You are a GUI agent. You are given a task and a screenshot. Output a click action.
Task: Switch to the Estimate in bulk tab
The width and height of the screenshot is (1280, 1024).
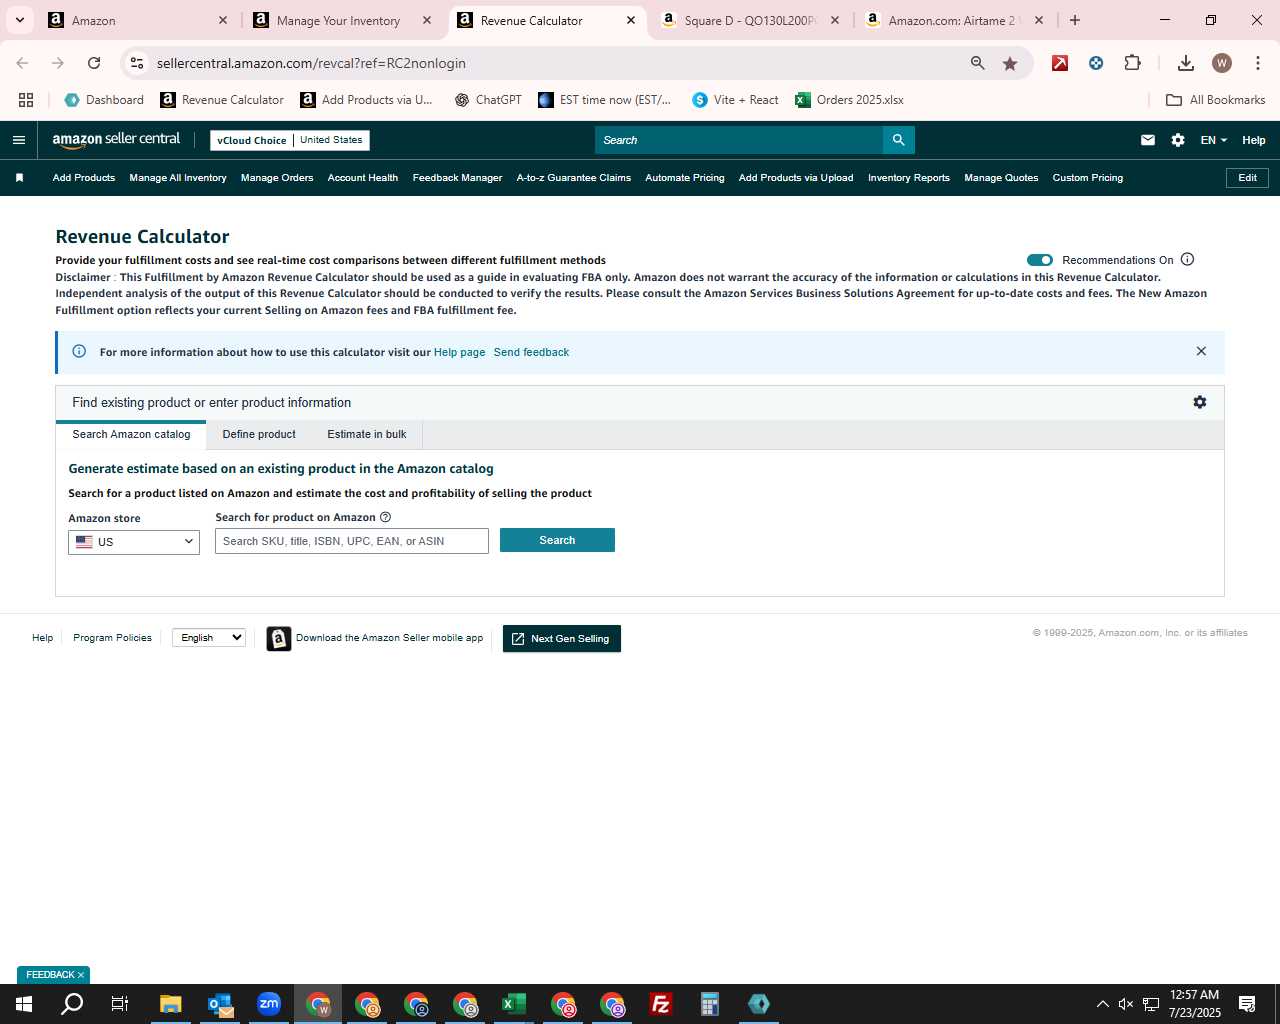(367, 434)
